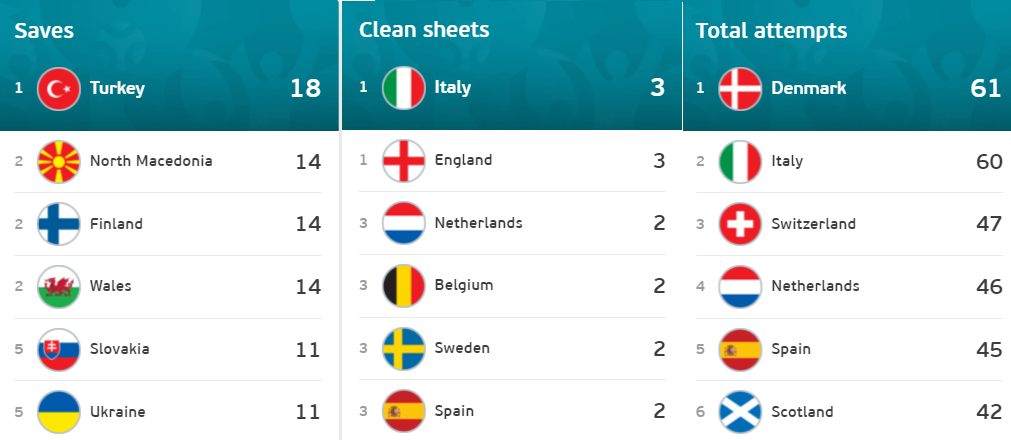Click England's flag in Clean sheets
This screenshot has width=1011, height=440.
404,161
